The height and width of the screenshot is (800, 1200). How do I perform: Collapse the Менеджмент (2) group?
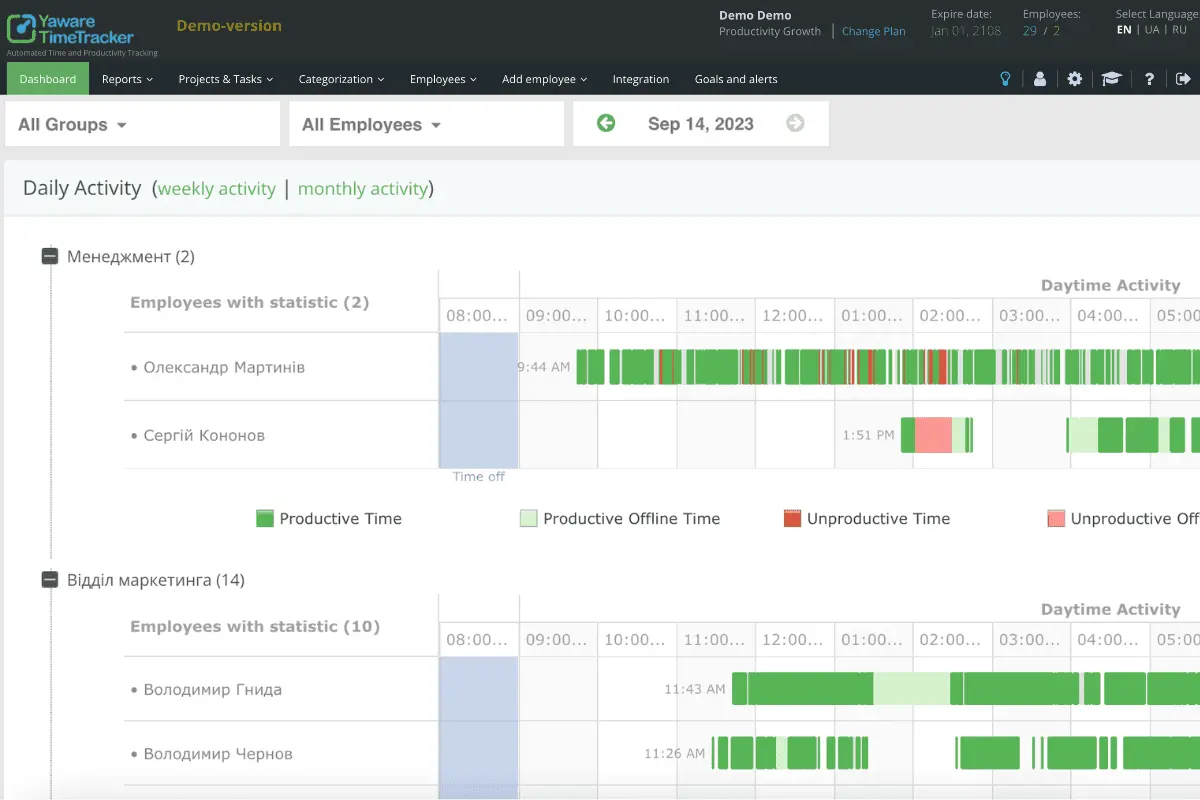50,256
